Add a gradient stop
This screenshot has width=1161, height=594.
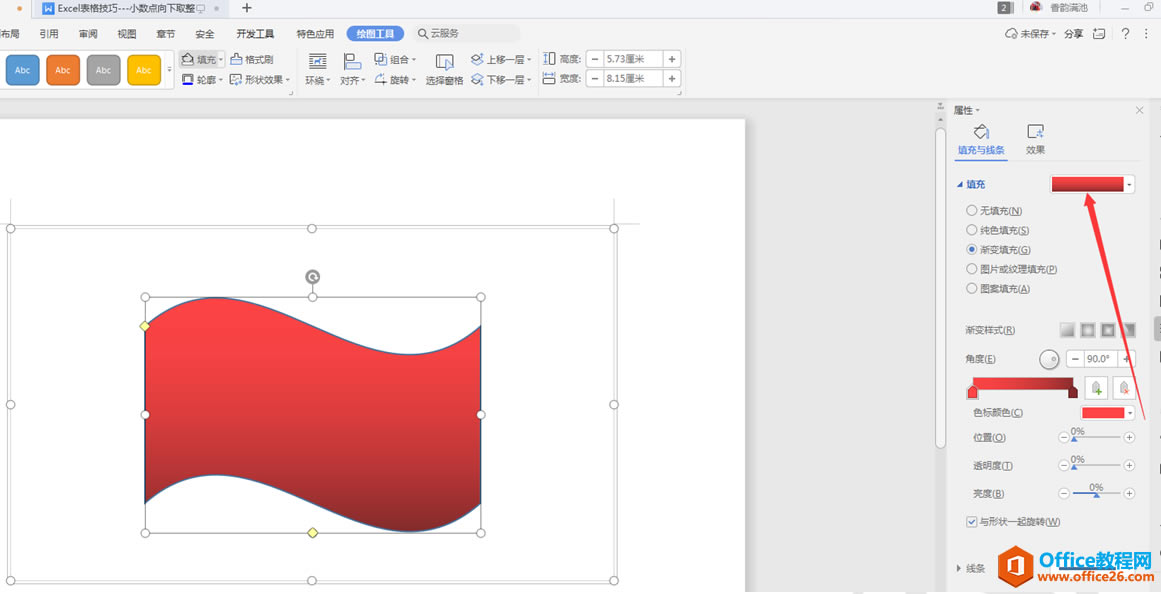pyautogui.click(x=1097, y=387)
